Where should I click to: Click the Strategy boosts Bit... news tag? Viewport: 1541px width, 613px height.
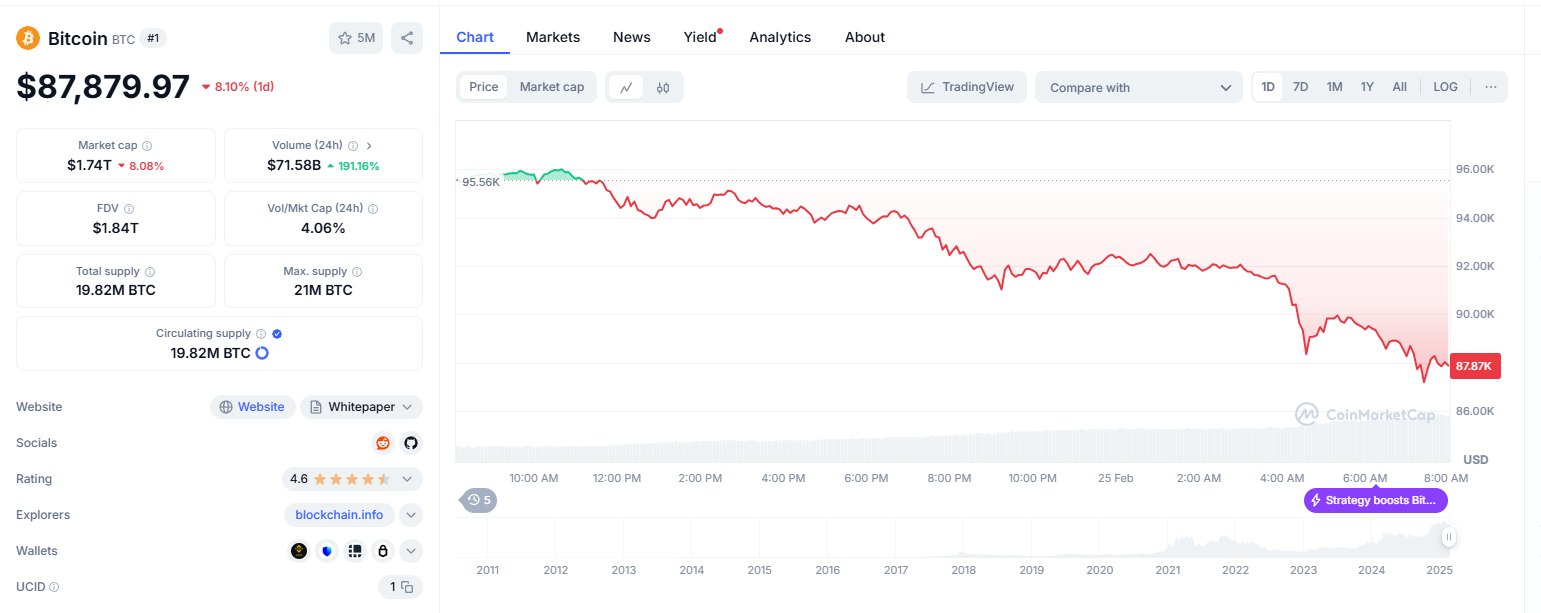pos(1375,500)
